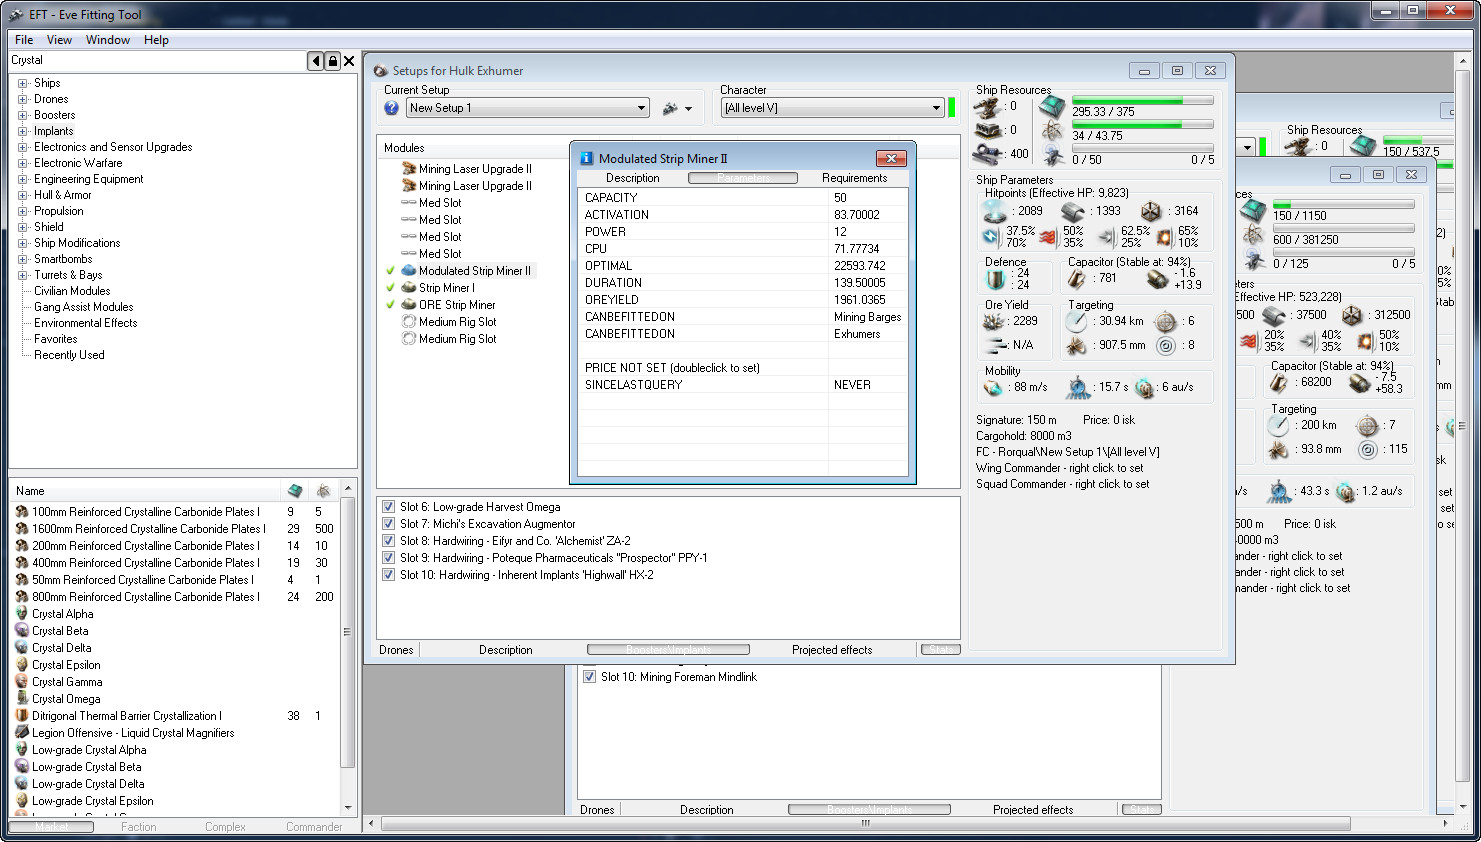Screen dimensions: 1481x842
Task: Select the Faction filter at bottom left
Action: [139, 827]
